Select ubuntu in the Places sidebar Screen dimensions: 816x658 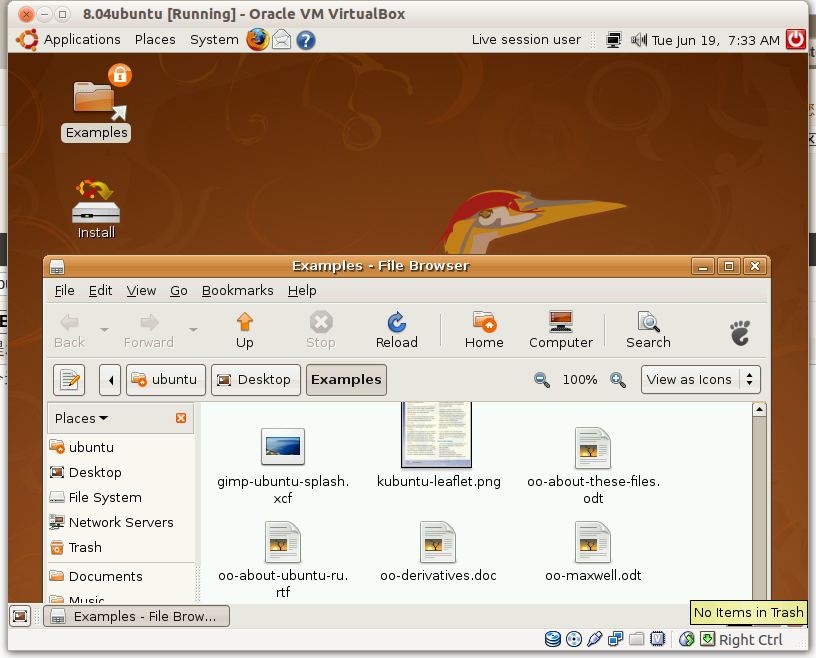coord(121,447)
